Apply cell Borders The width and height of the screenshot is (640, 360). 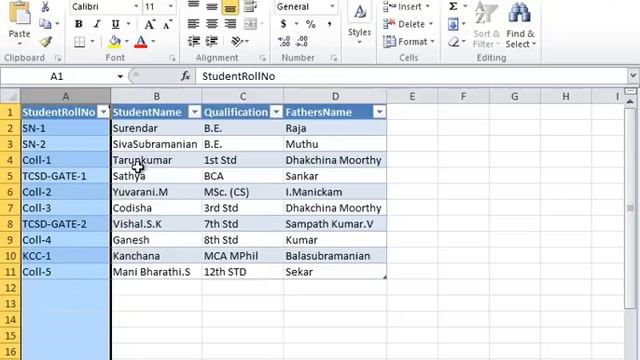coord(80,42)
